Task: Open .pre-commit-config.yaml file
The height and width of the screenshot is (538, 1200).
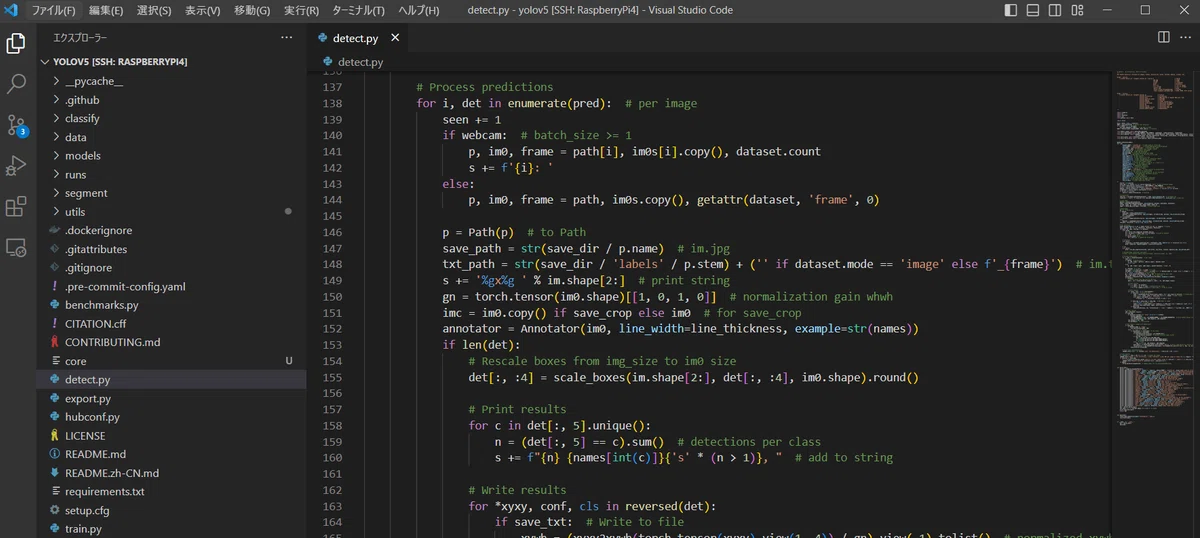Action: pyautogui.click(x=171, y=286)
